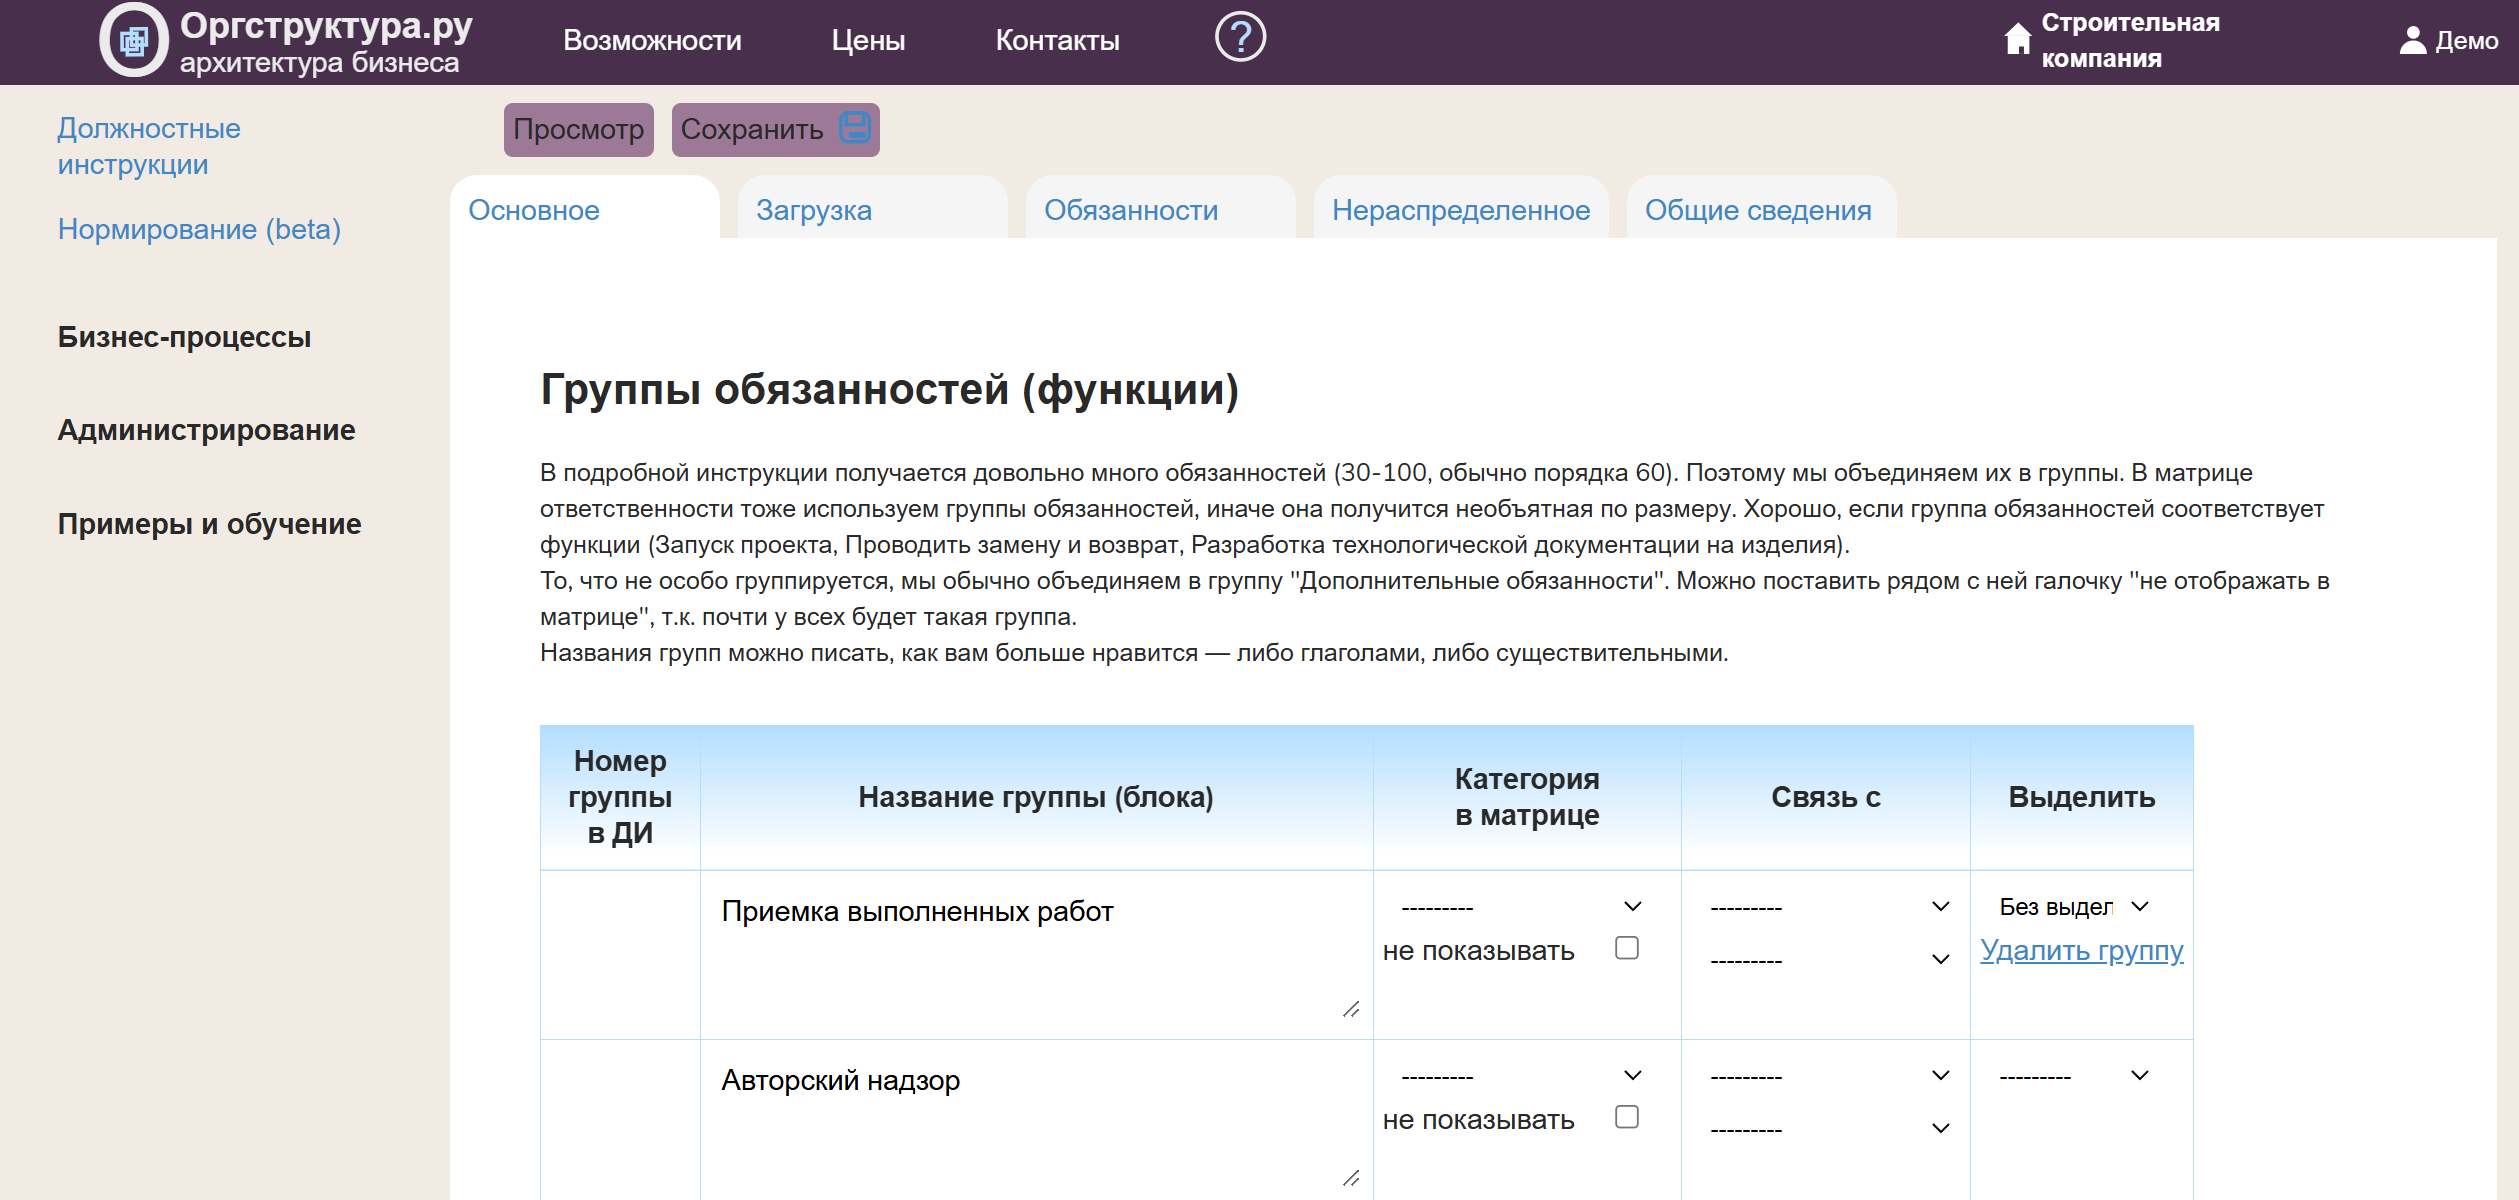Viewport: 2519px width, 1200px height.
Task: Click the resize handle of Приемка выполненных работ textarea
Action: 1351,1009
